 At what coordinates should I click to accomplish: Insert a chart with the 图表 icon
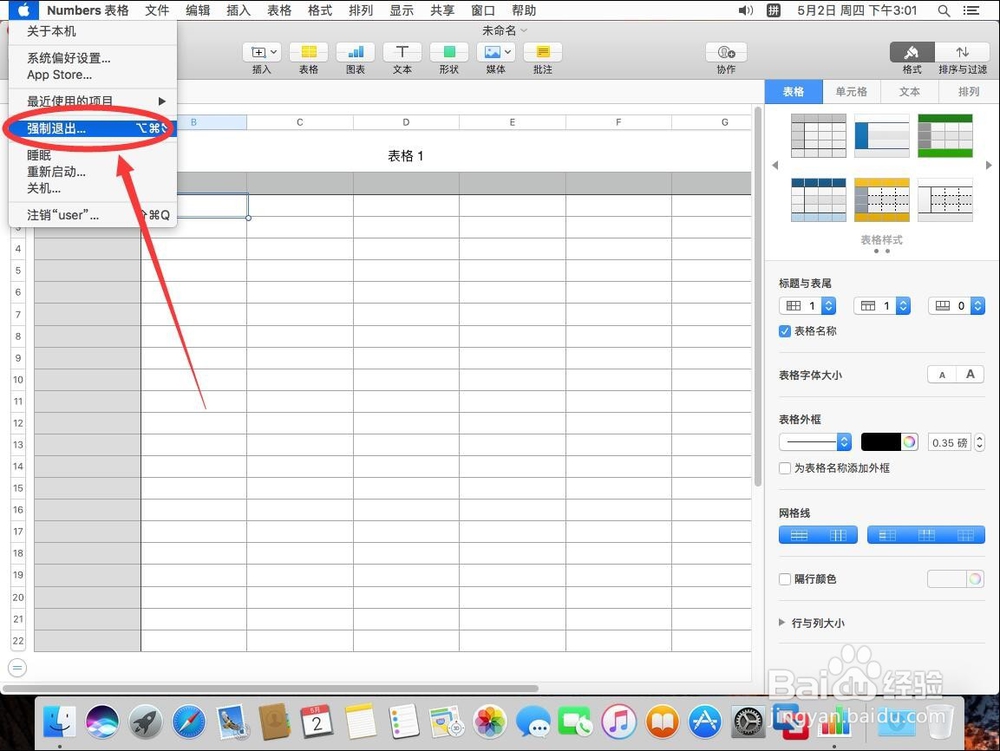coord(355,52)
